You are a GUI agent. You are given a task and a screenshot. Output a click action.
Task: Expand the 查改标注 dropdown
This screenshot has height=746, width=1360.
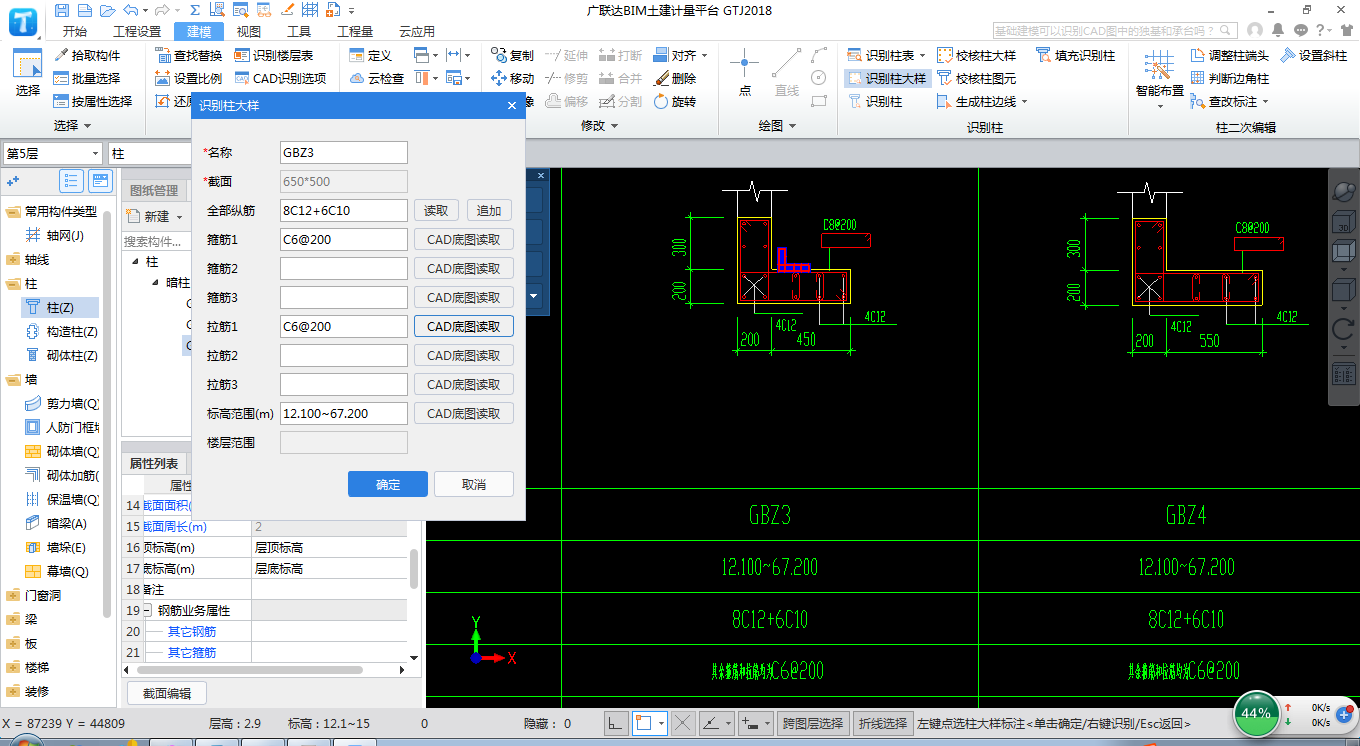point(1265,101)
